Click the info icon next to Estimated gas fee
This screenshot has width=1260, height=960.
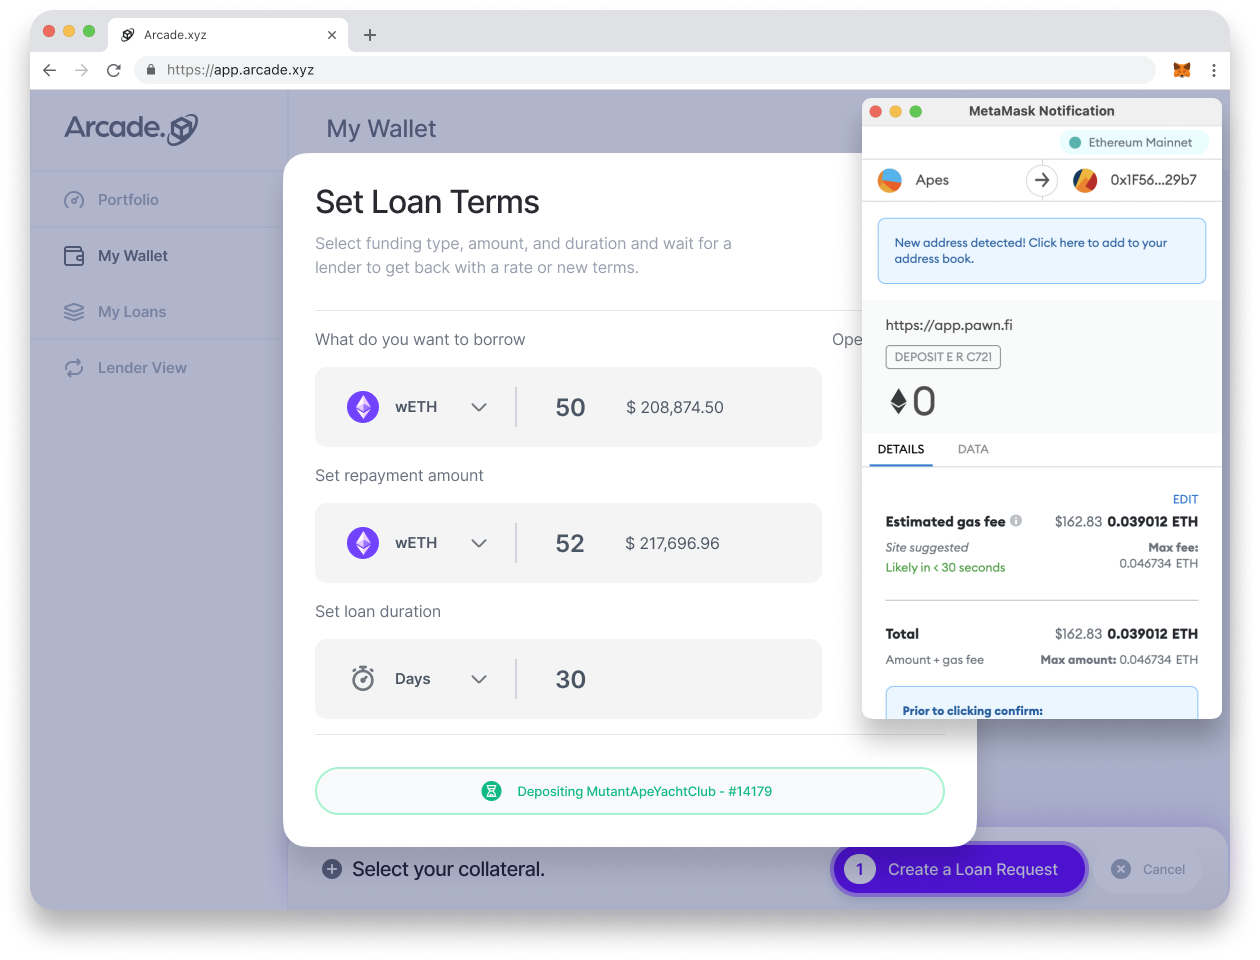[x=1016, y=521]
